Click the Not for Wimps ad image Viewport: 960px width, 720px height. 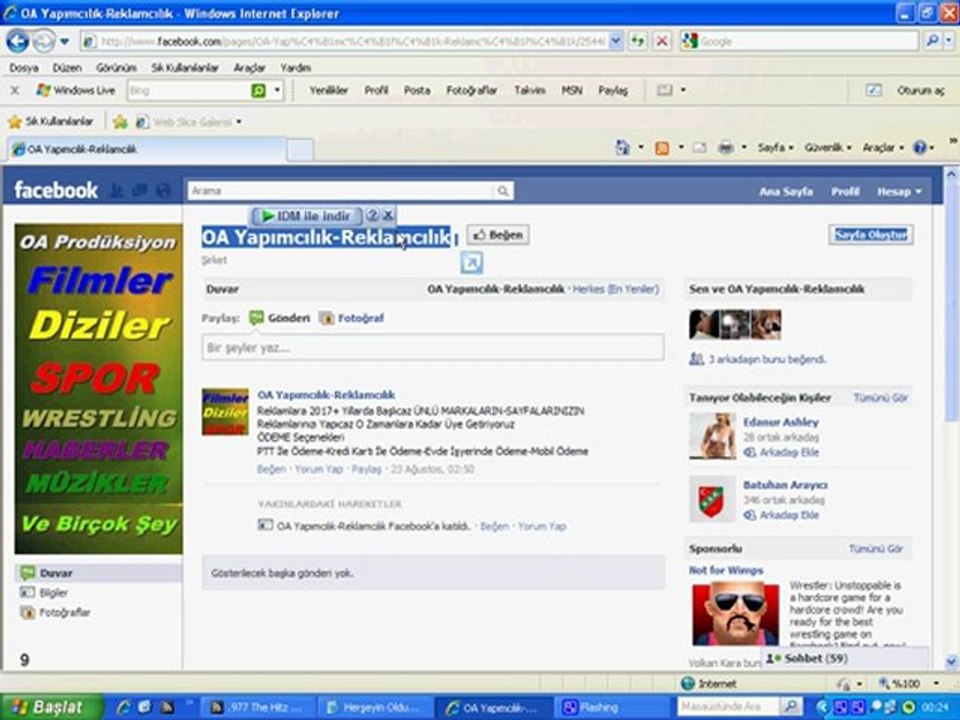pyautogui.click(x=735, y=613)
